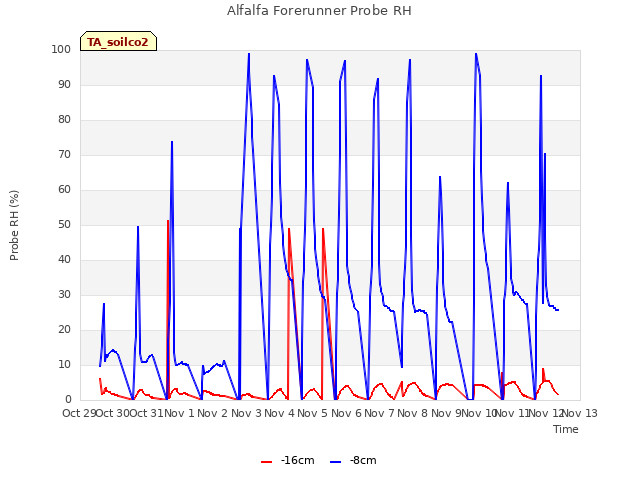Click the y-axis value 80
This screenshot has height=480, width=640.
click(64, 120)
